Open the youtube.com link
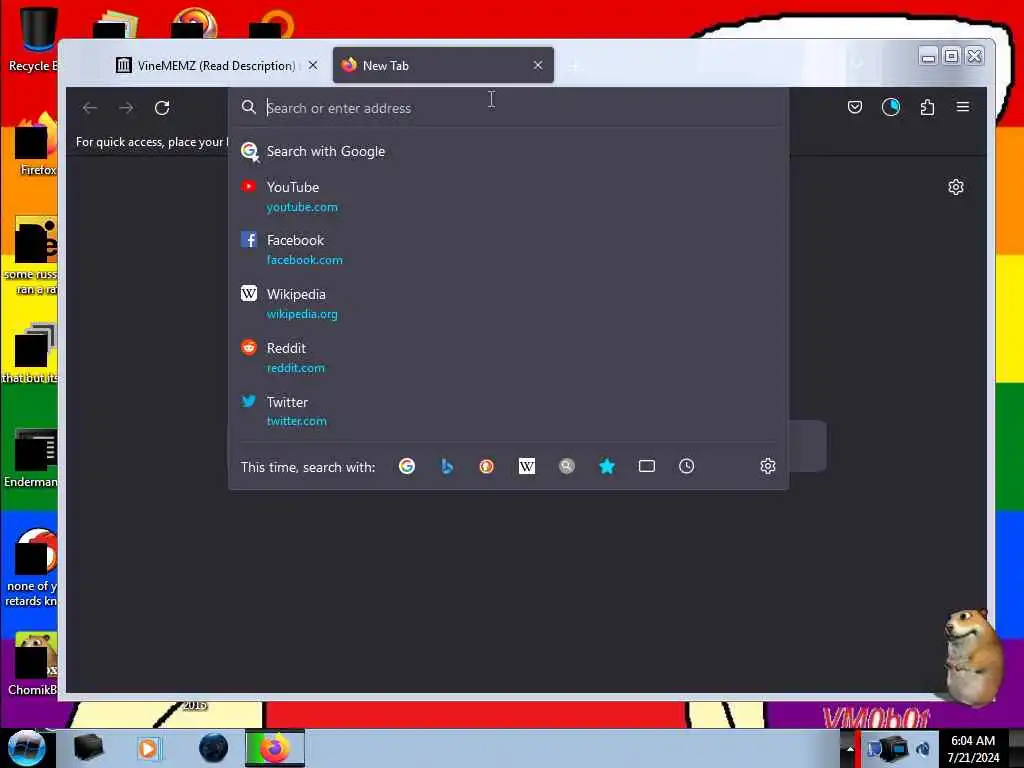 (x=302, y=207)
